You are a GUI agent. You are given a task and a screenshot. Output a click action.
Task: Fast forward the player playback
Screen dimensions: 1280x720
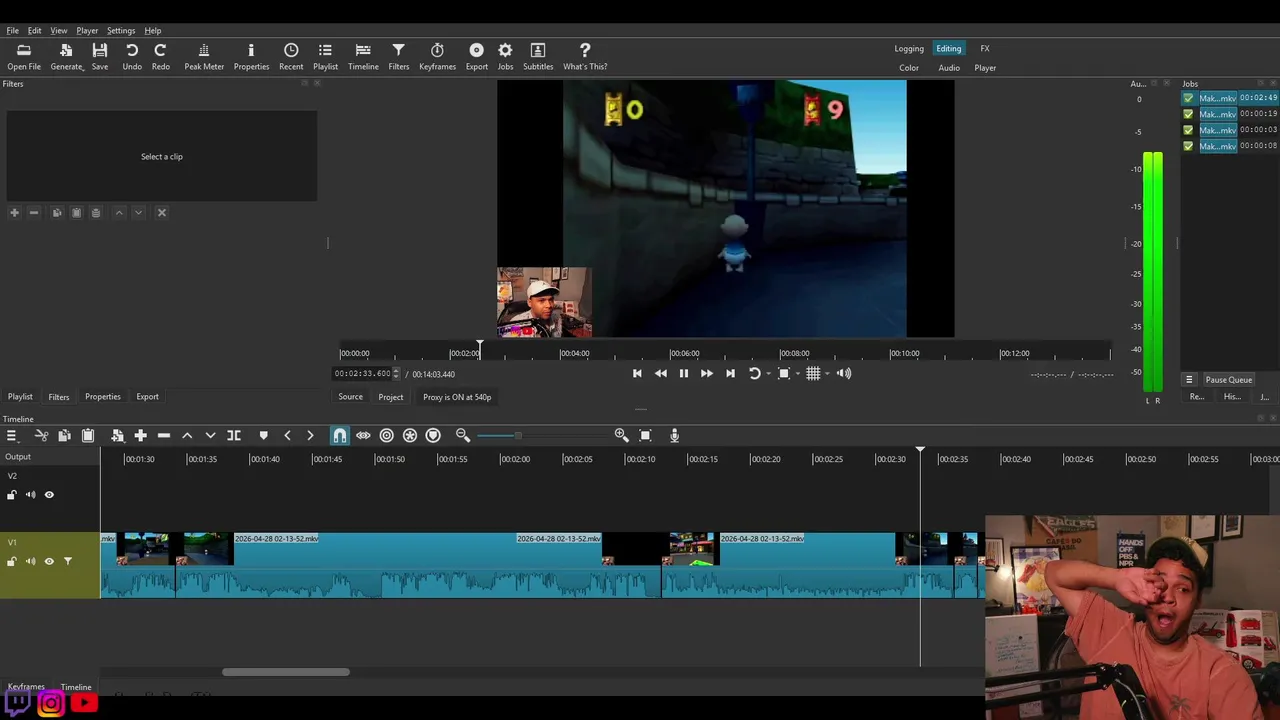pos(706,373)
